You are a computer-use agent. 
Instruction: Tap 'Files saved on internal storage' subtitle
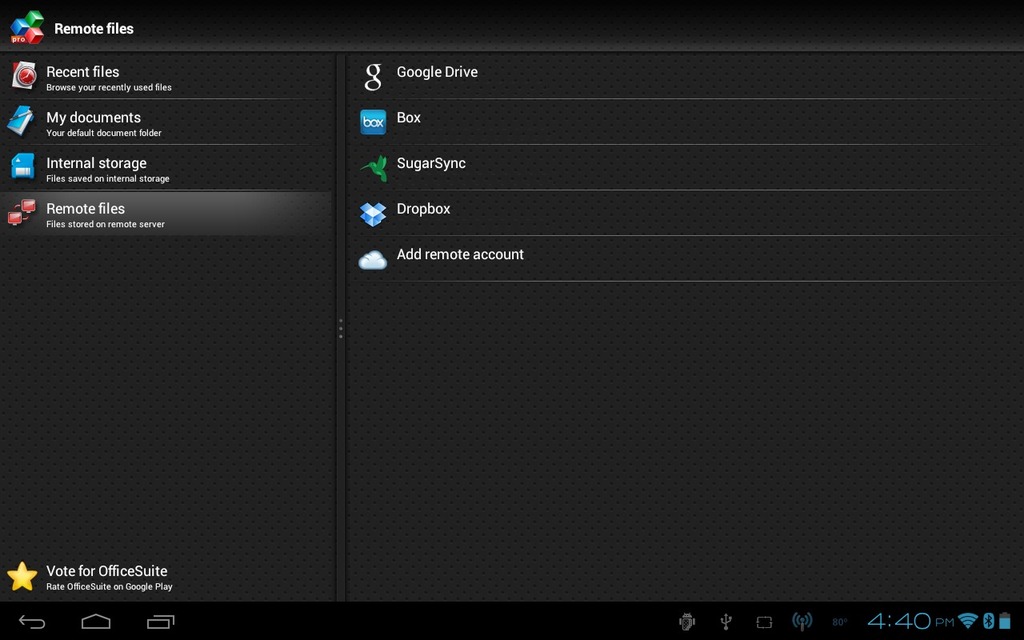point(108,179)
